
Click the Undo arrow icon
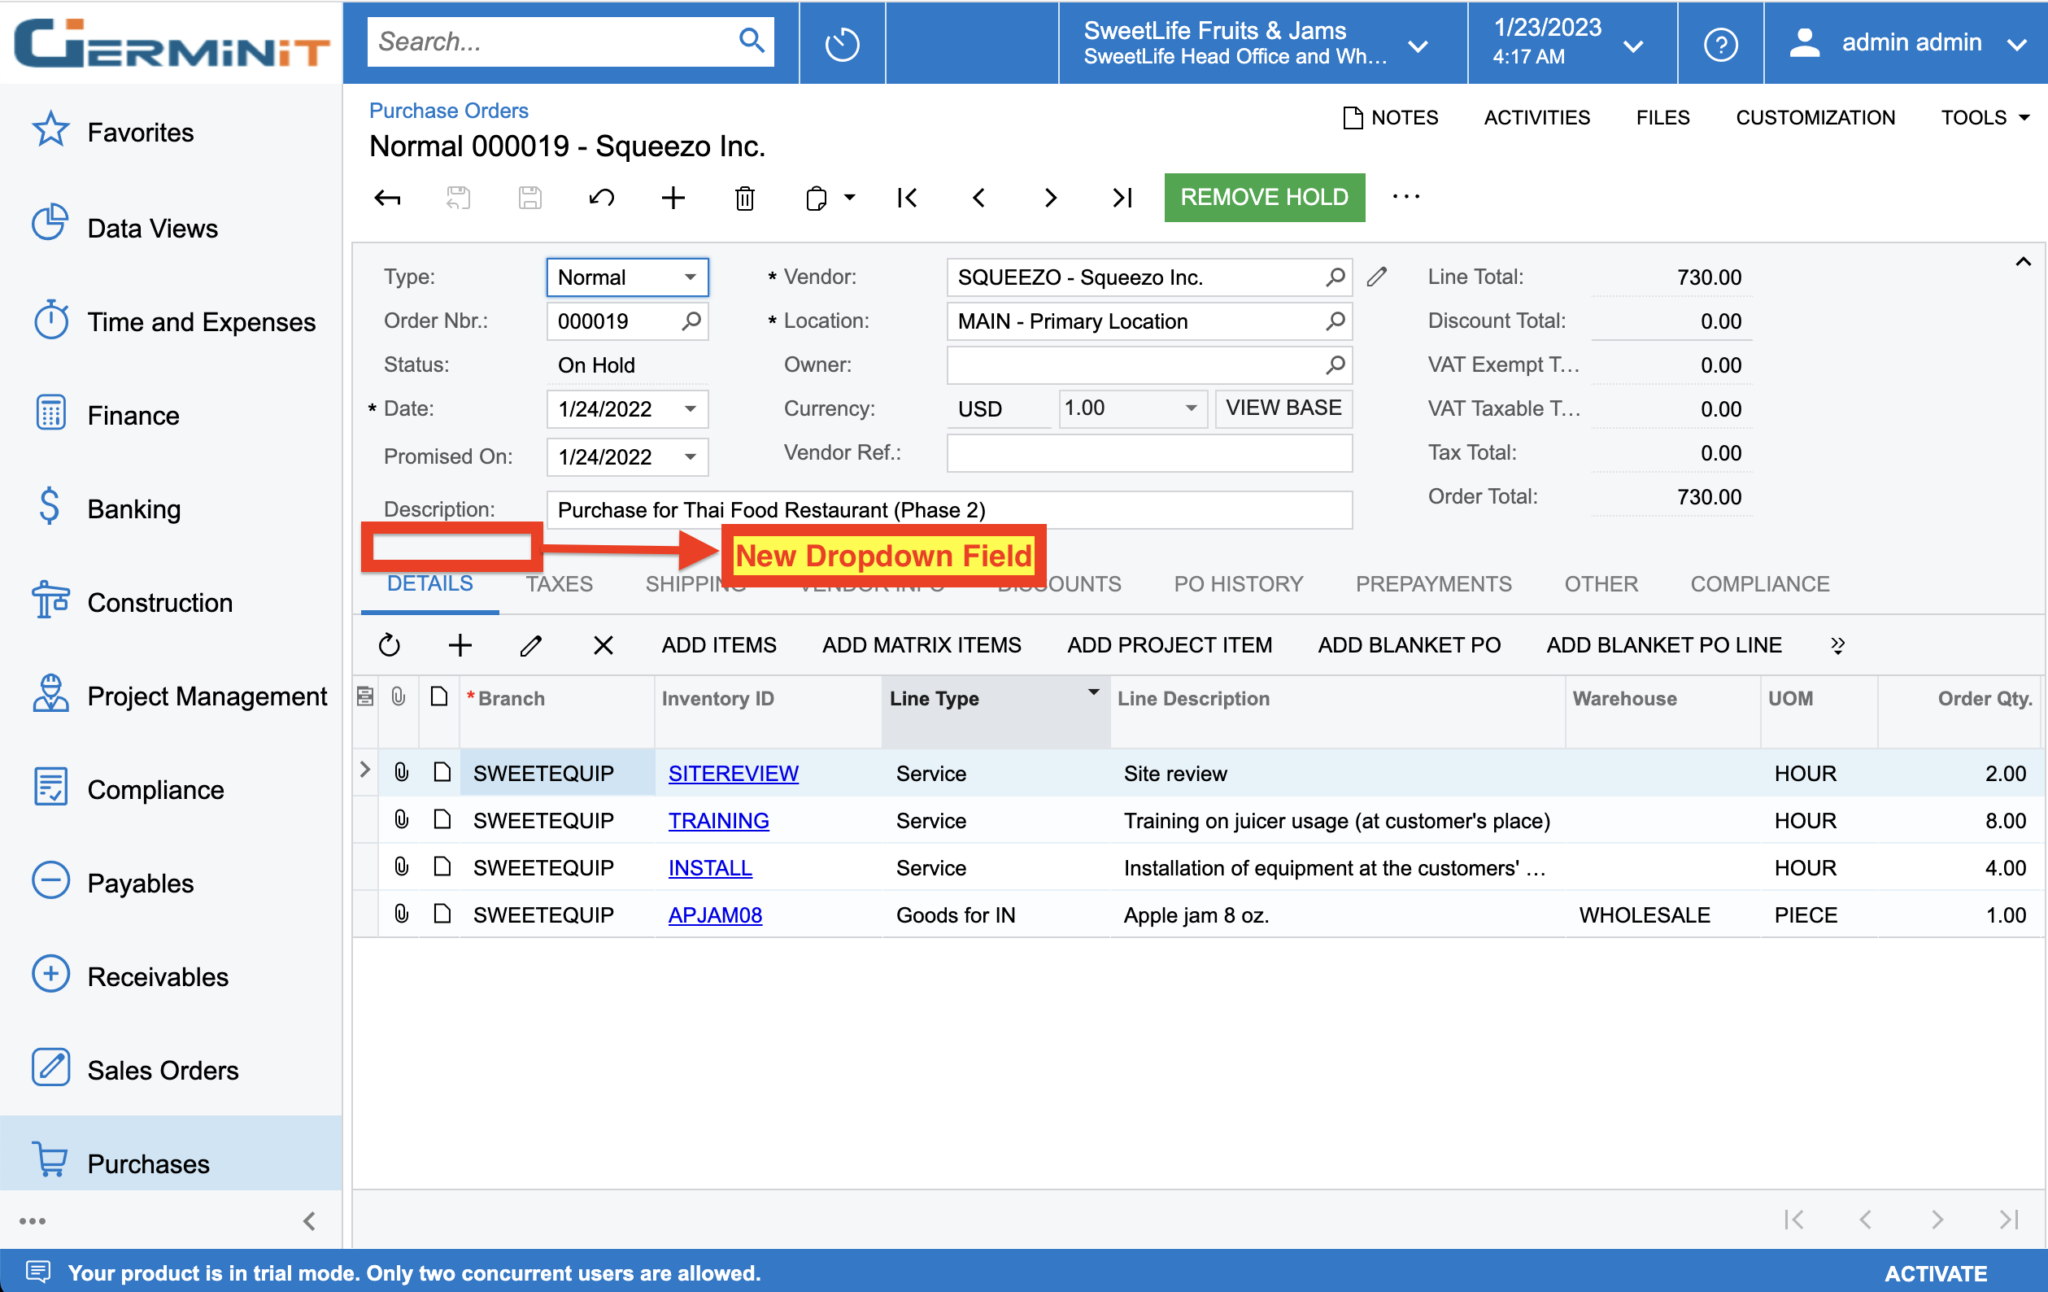601,197
